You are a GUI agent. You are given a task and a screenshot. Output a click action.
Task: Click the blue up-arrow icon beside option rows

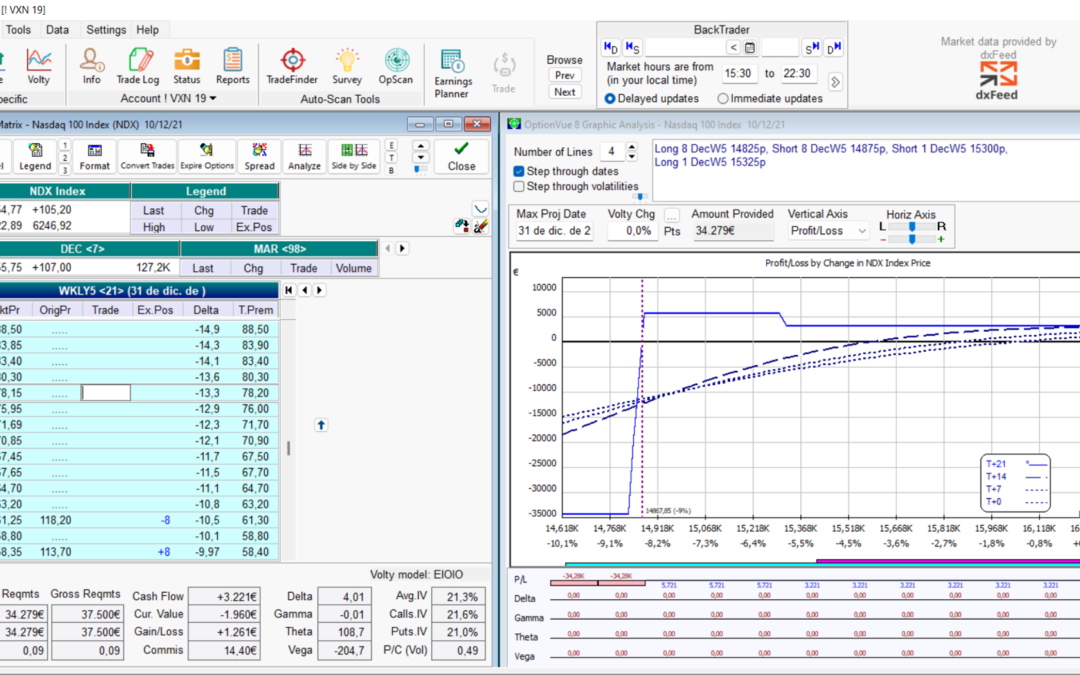pos(321,425)
